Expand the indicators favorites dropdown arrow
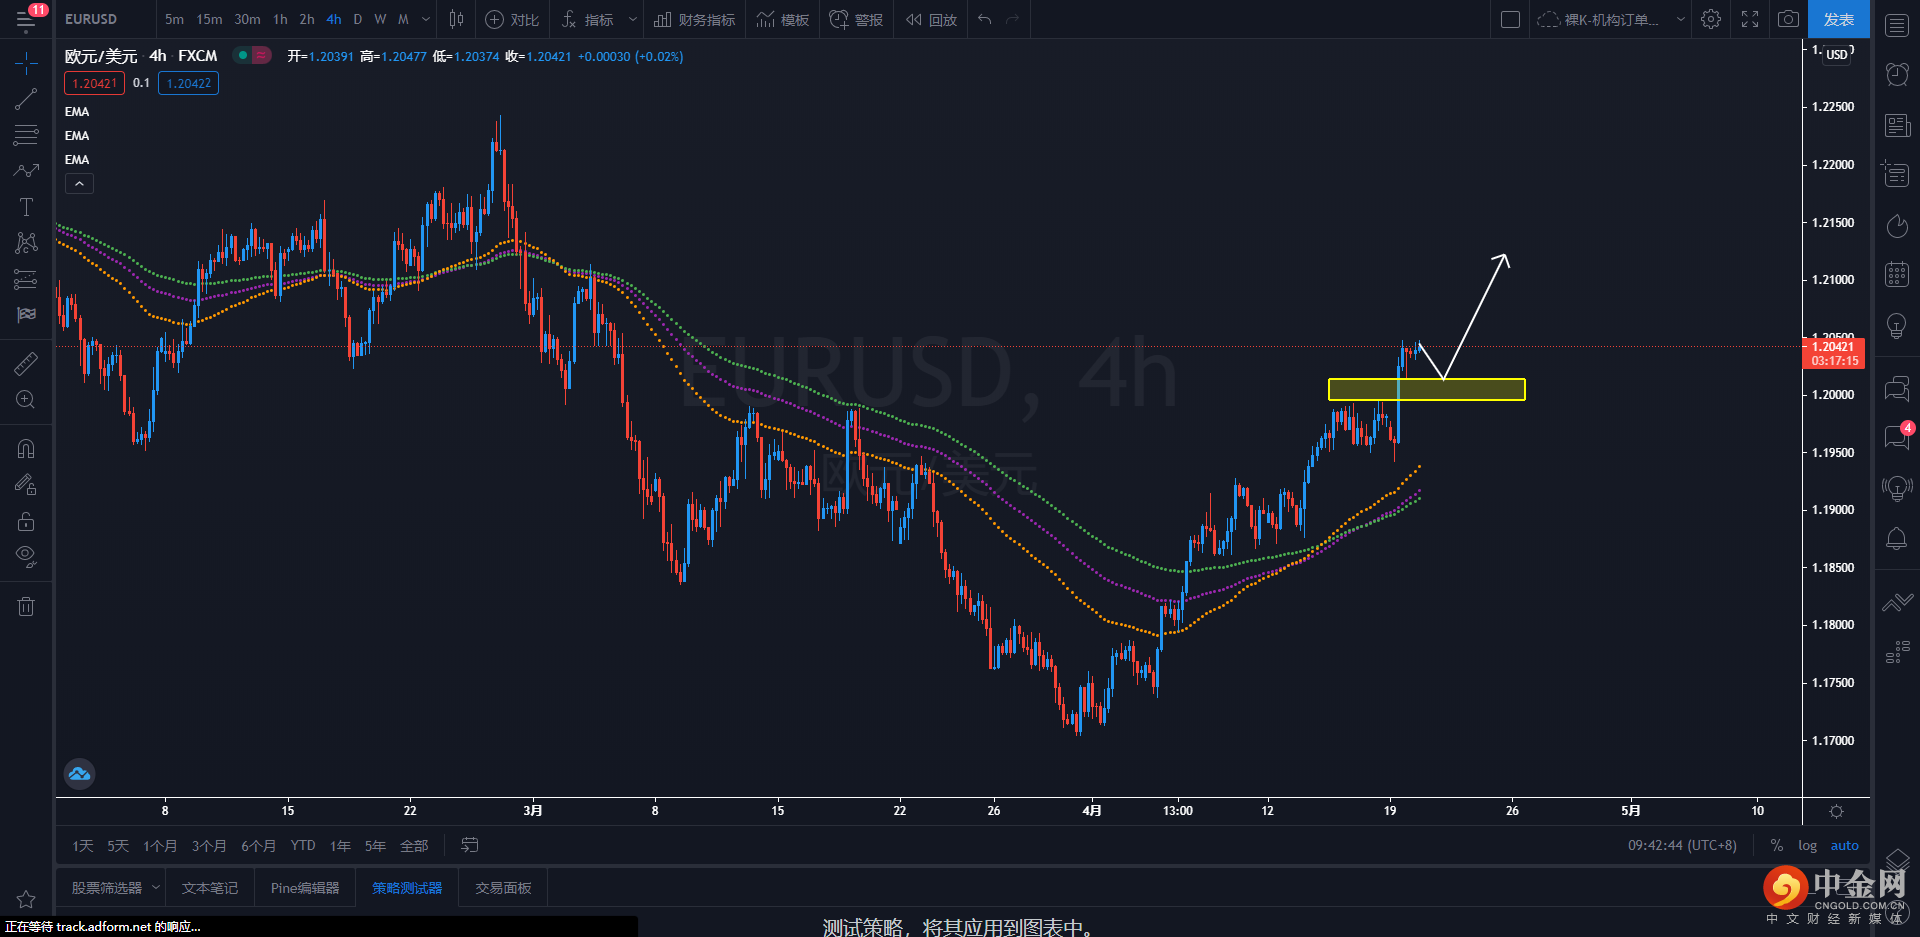 tap(632, 19)
